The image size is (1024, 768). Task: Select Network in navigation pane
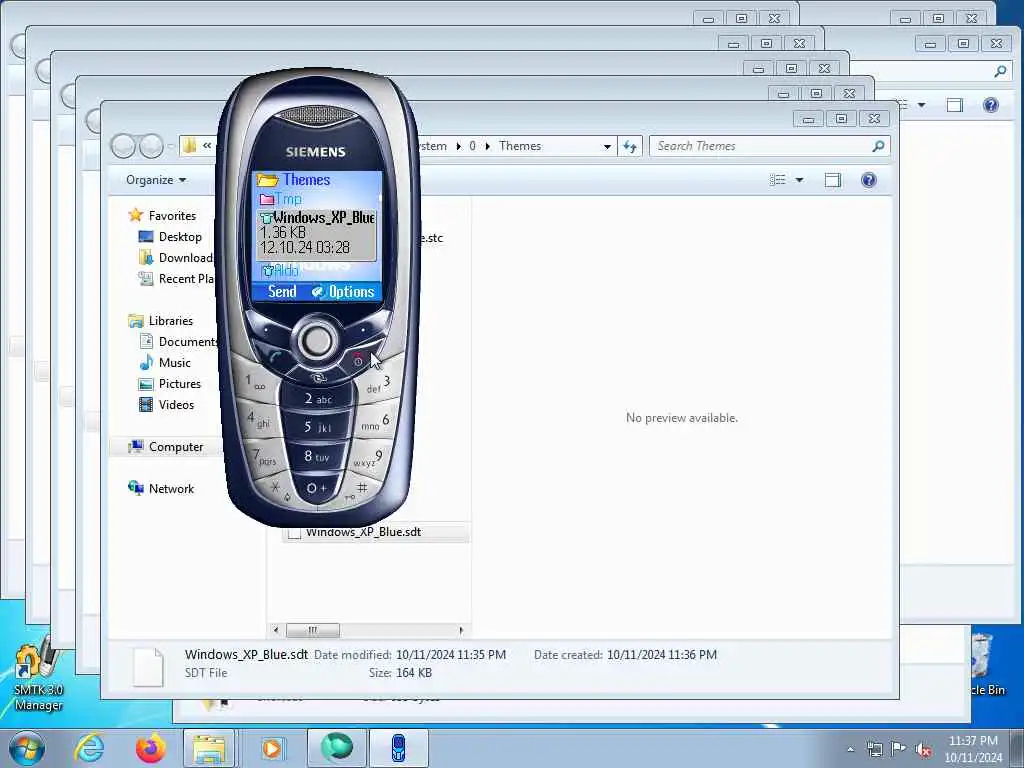tap(161, 488)
